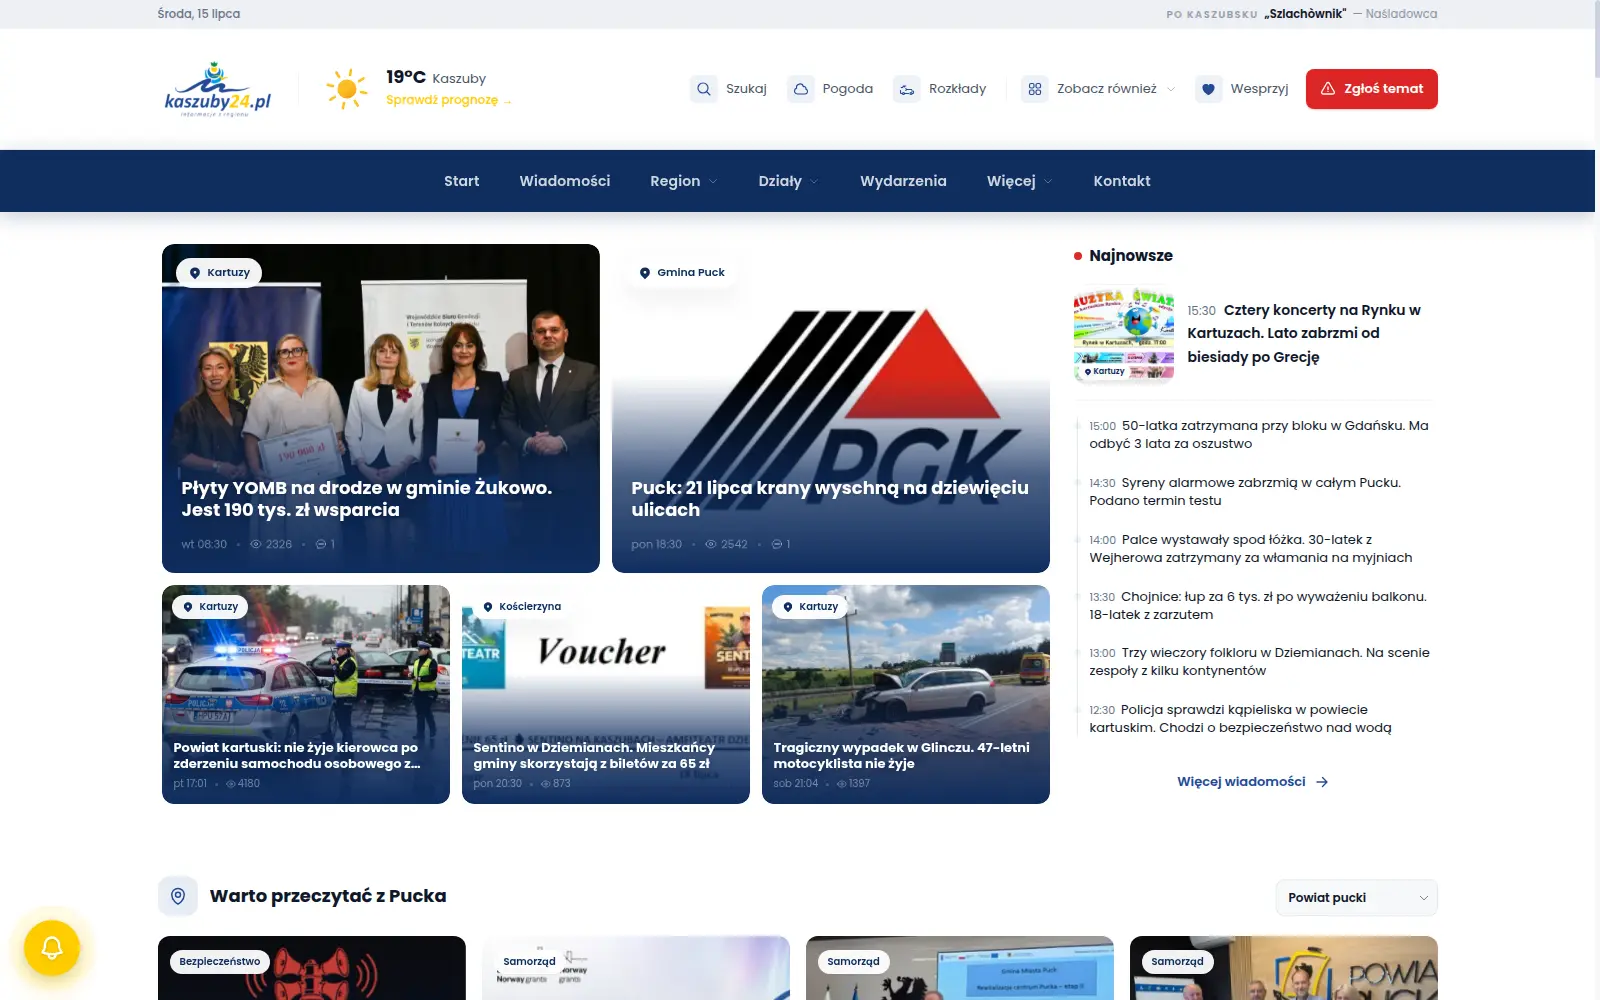Click the Sprawdź prognozę link
1600x1000 pixels.
(448, 100)
